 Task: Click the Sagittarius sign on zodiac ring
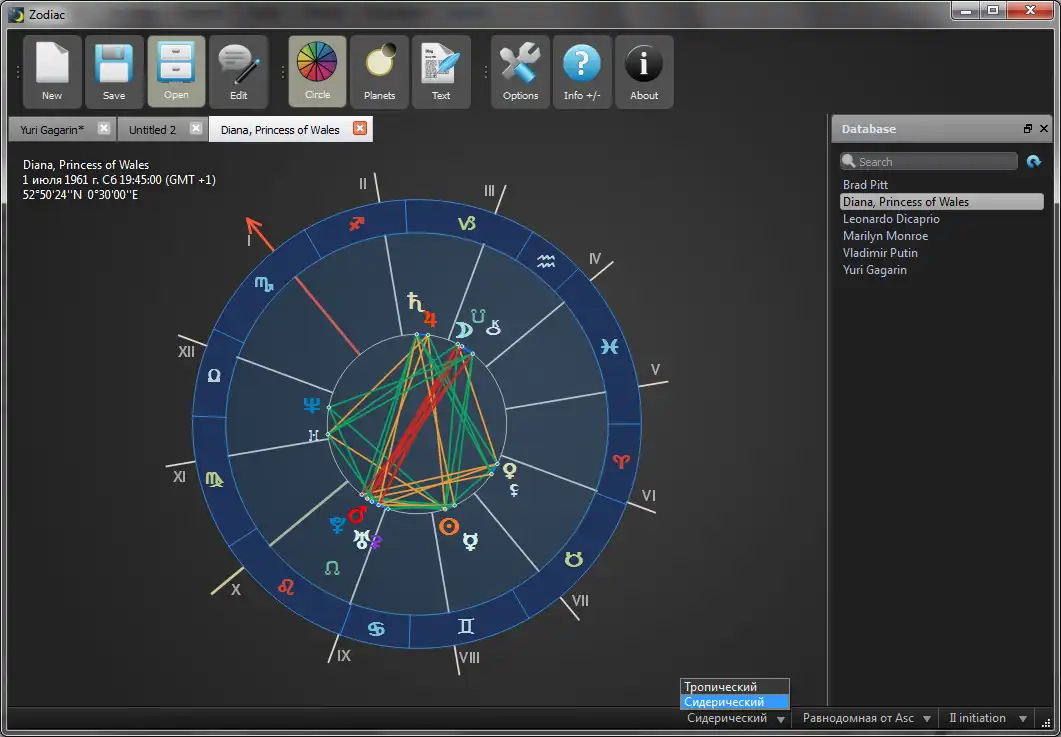pyautogui.click(x=357, y=223)
